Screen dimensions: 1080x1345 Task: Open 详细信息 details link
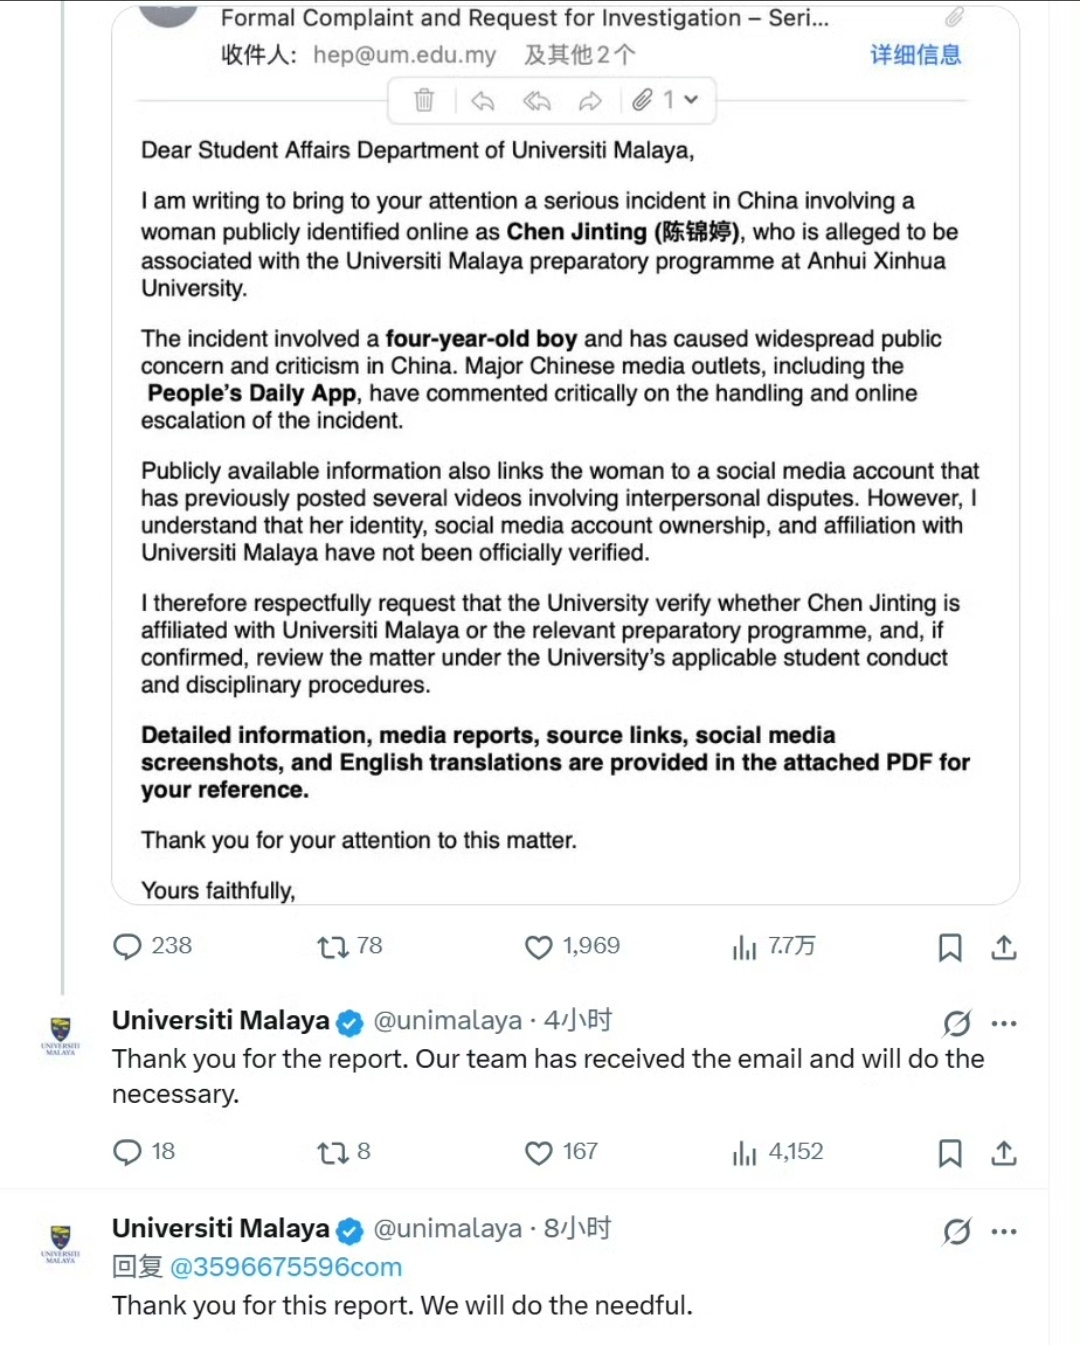click(915, 54)
